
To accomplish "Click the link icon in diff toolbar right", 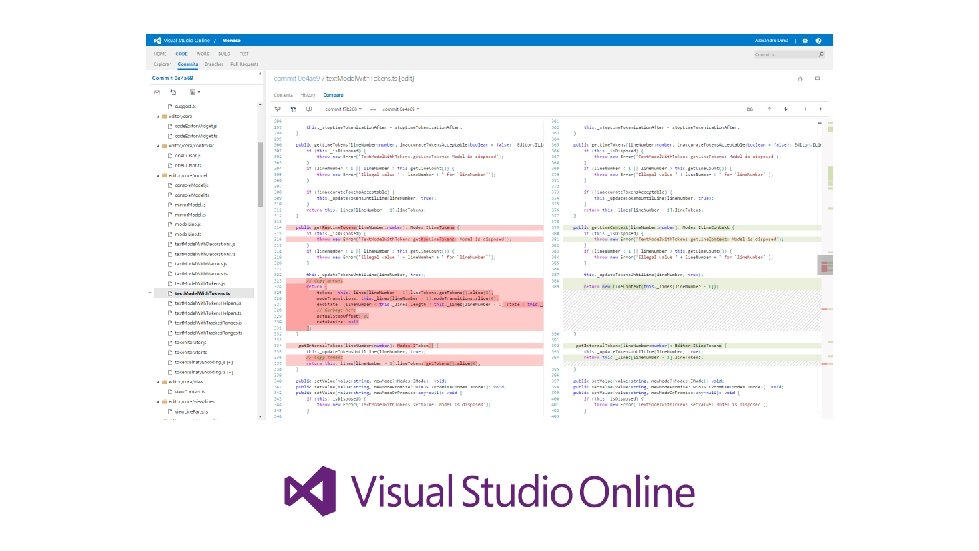I will coord(750,109).
